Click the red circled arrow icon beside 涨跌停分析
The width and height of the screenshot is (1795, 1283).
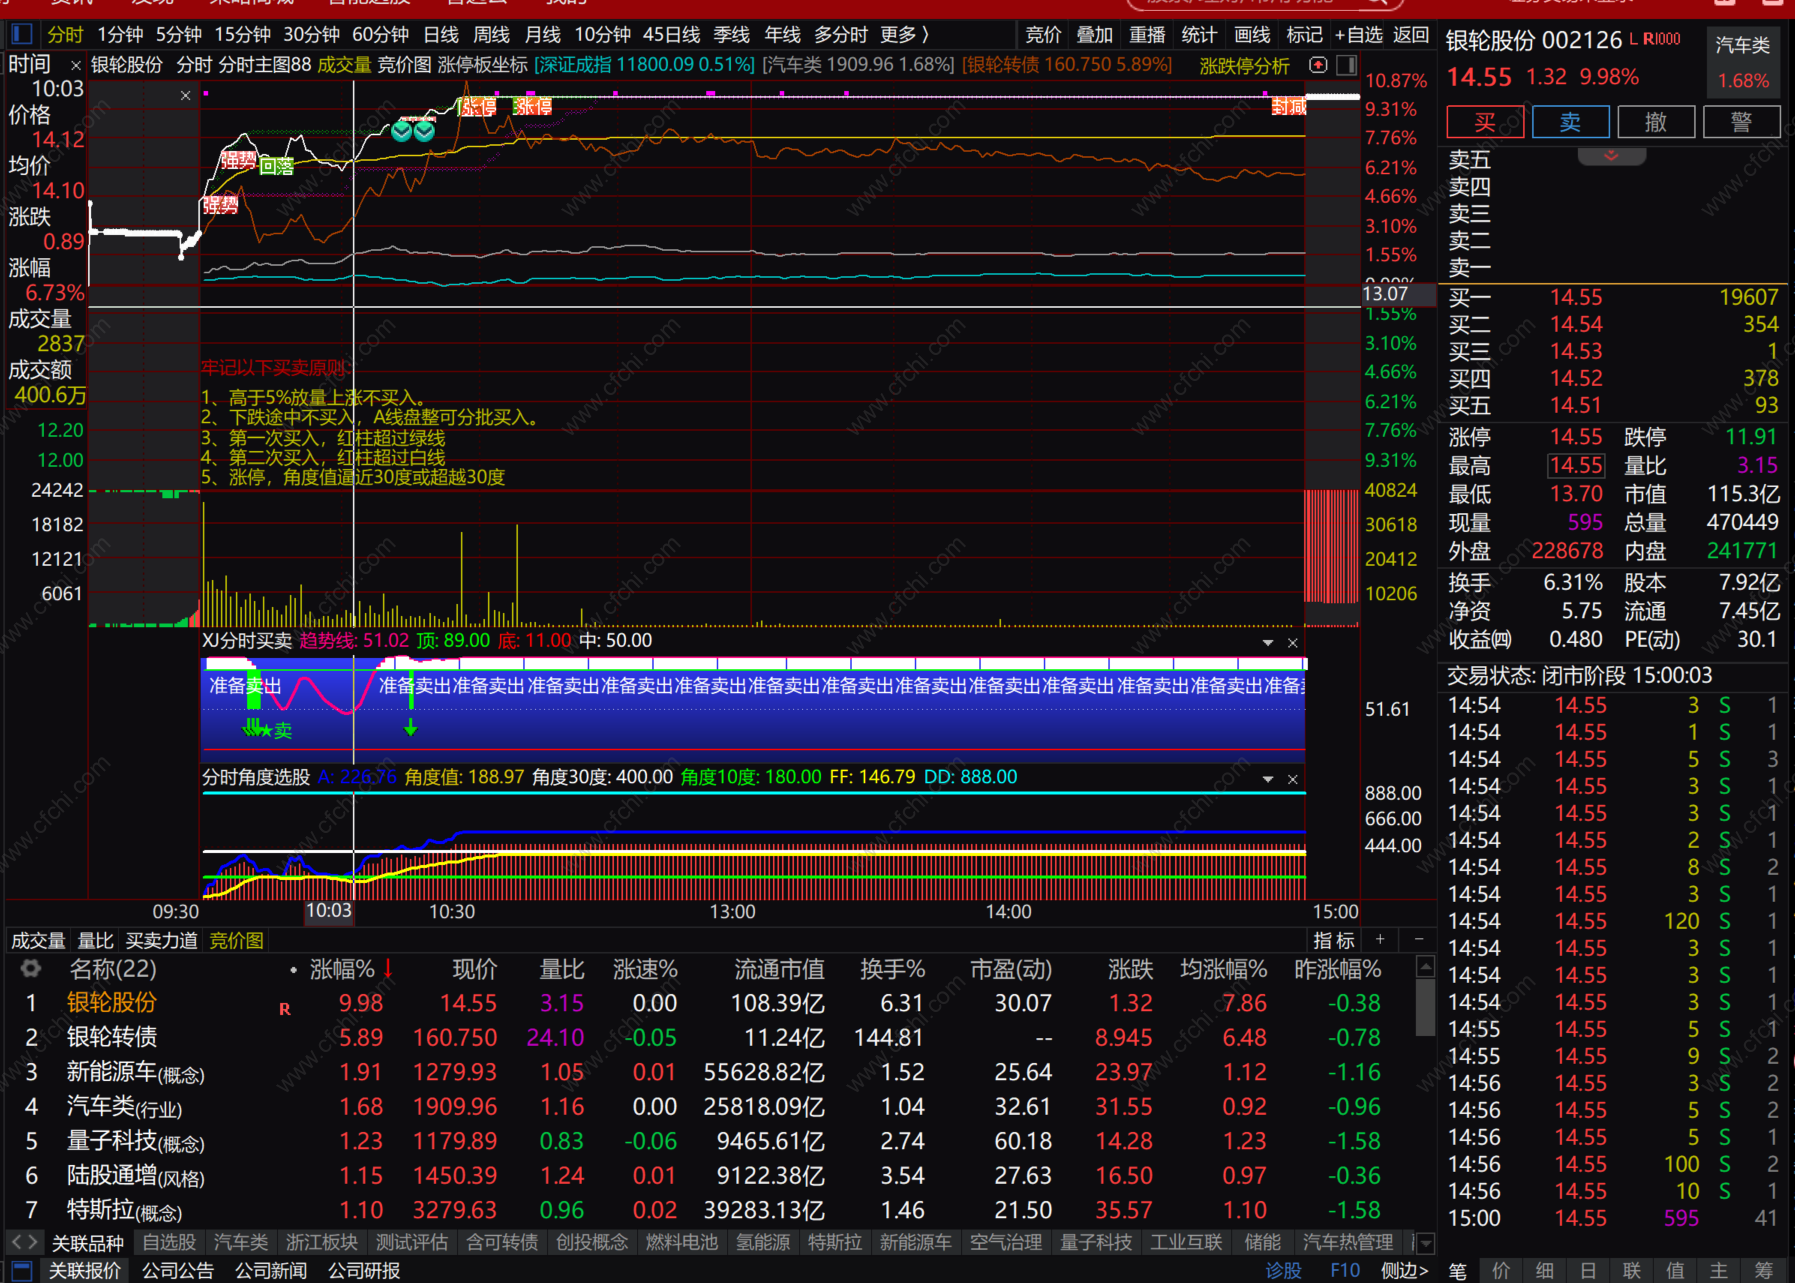(1318, 65)
